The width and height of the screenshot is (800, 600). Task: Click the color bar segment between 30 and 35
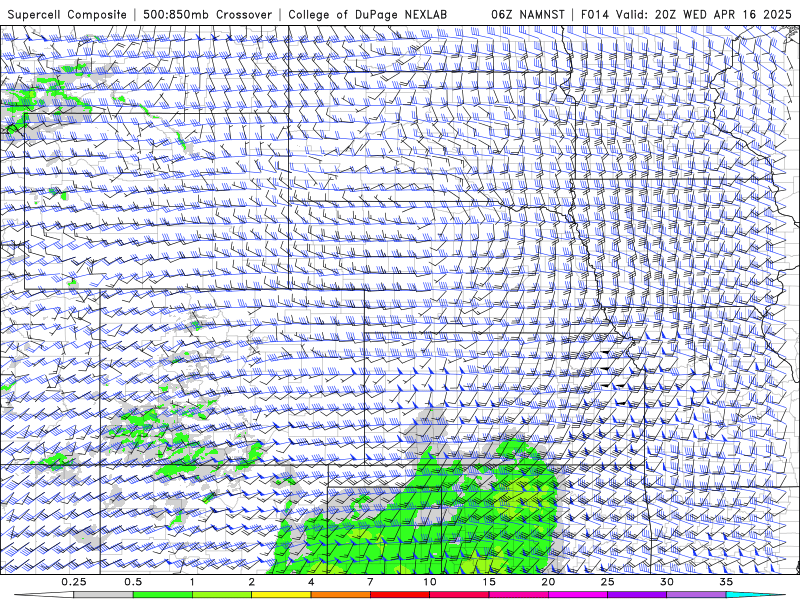click(696, 595)
